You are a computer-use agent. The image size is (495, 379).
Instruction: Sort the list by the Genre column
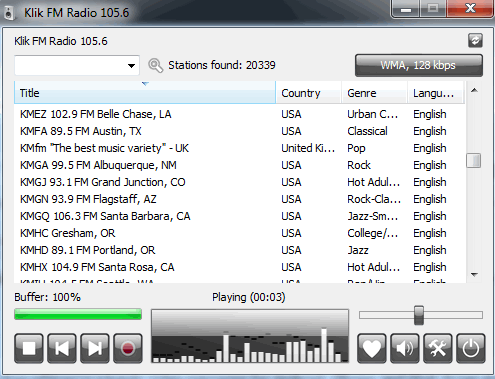point(374,93)
